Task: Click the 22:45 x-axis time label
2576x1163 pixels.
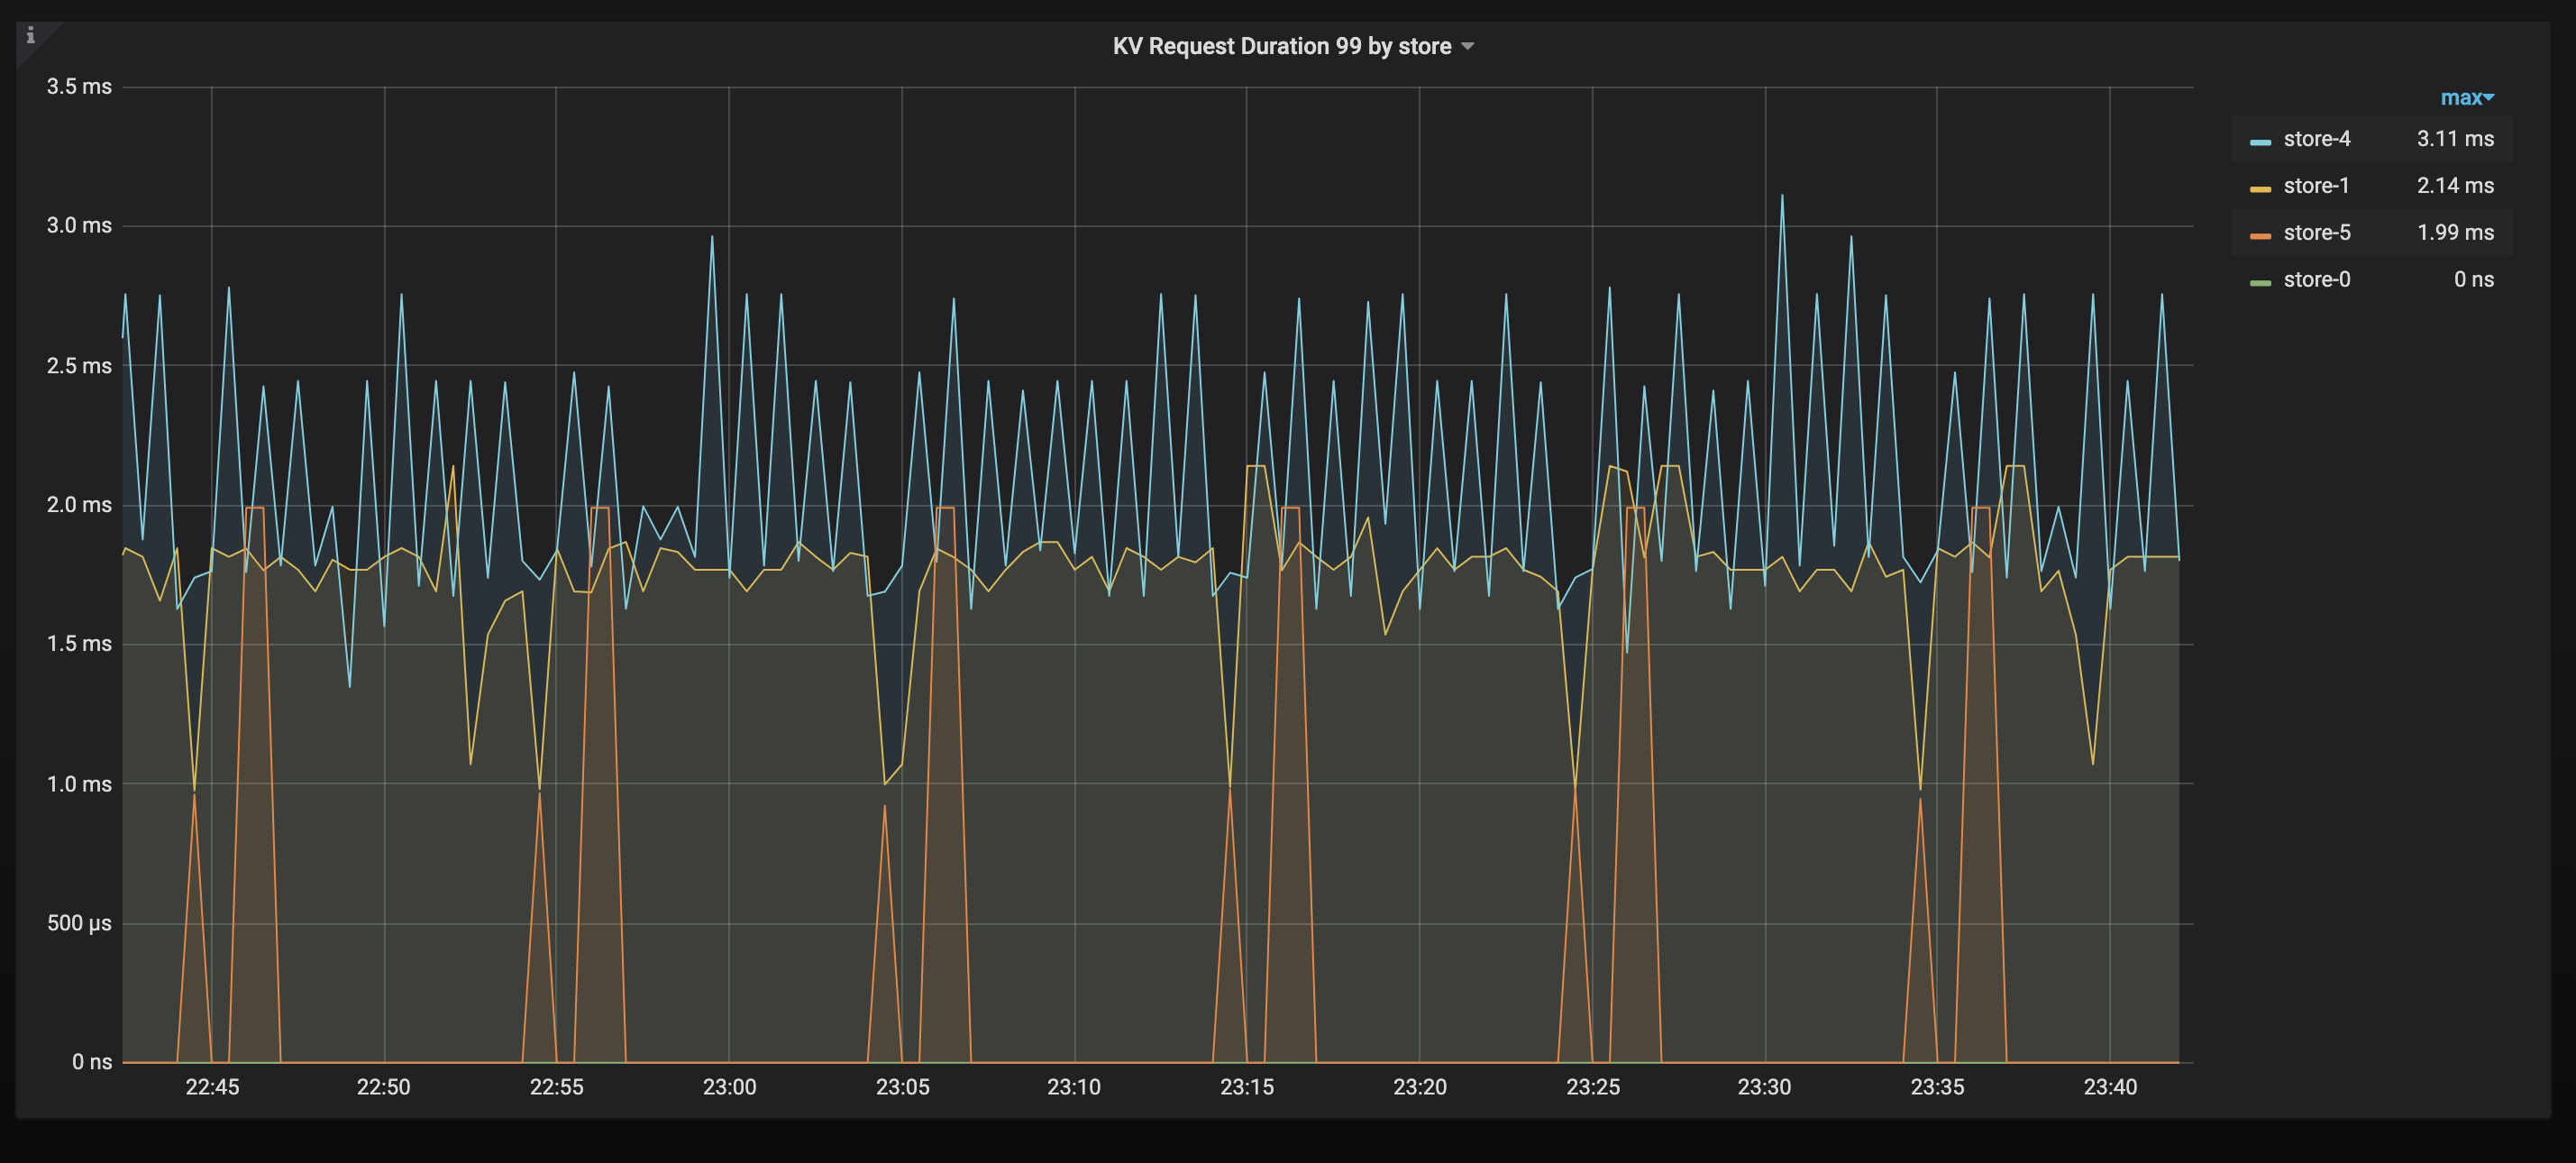Action: click(x=212, y=1087)
